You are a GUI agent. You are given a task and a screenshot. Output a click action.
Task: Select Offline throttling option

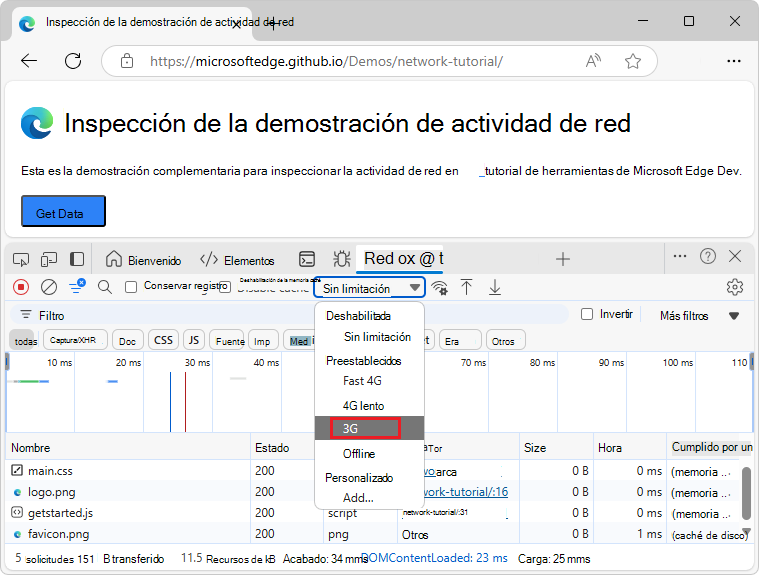pos(359,454)
